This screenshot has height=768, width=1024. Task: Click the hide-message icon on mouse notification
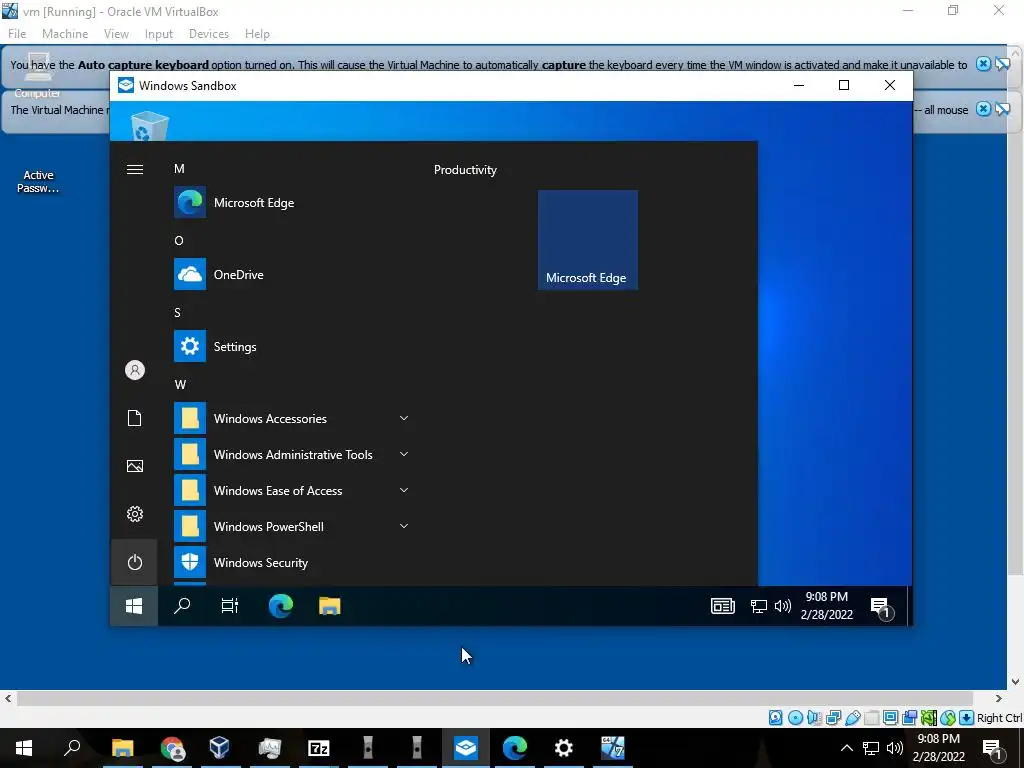tap(1003, 109)
